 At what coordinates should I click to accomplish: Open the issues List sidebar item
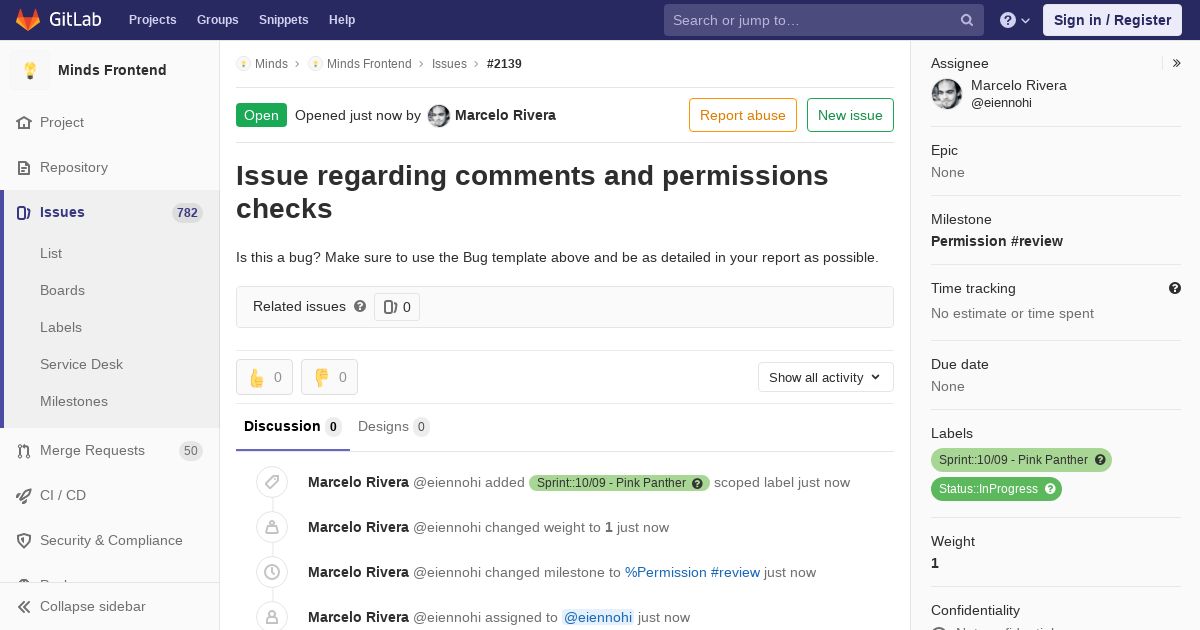(x=51, y=254)
